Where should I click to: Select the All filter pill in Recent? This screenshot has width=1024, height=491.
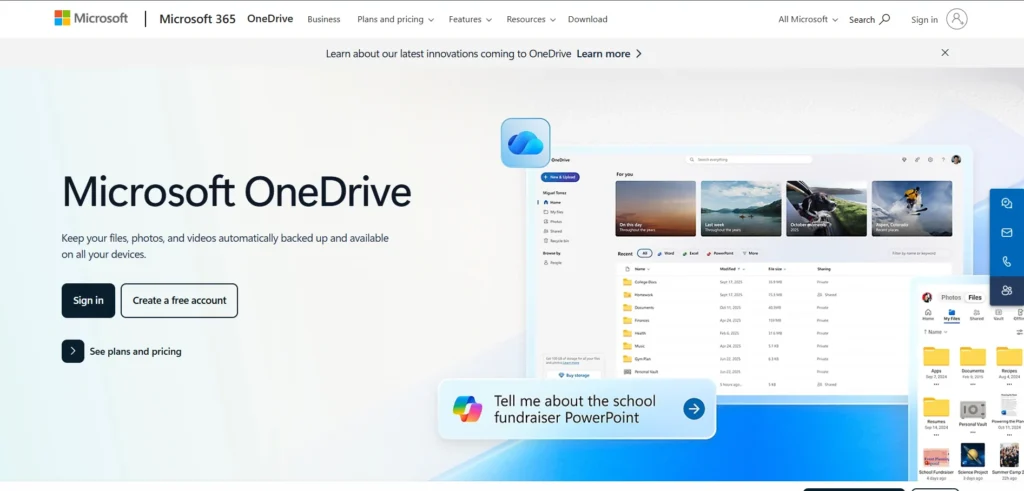tap(645, 253)
